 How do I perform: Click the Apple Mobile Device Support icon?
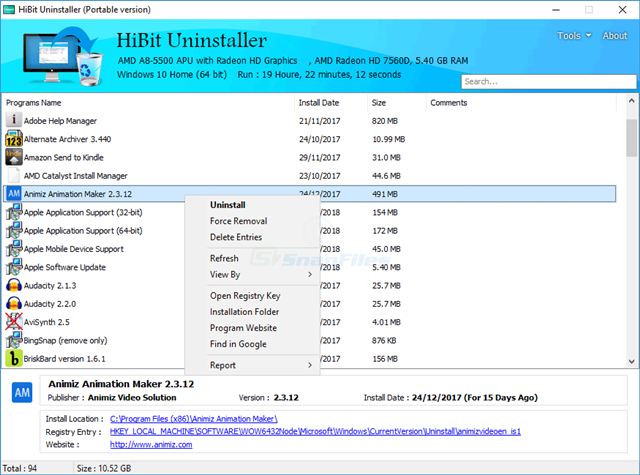pos(13,249)
